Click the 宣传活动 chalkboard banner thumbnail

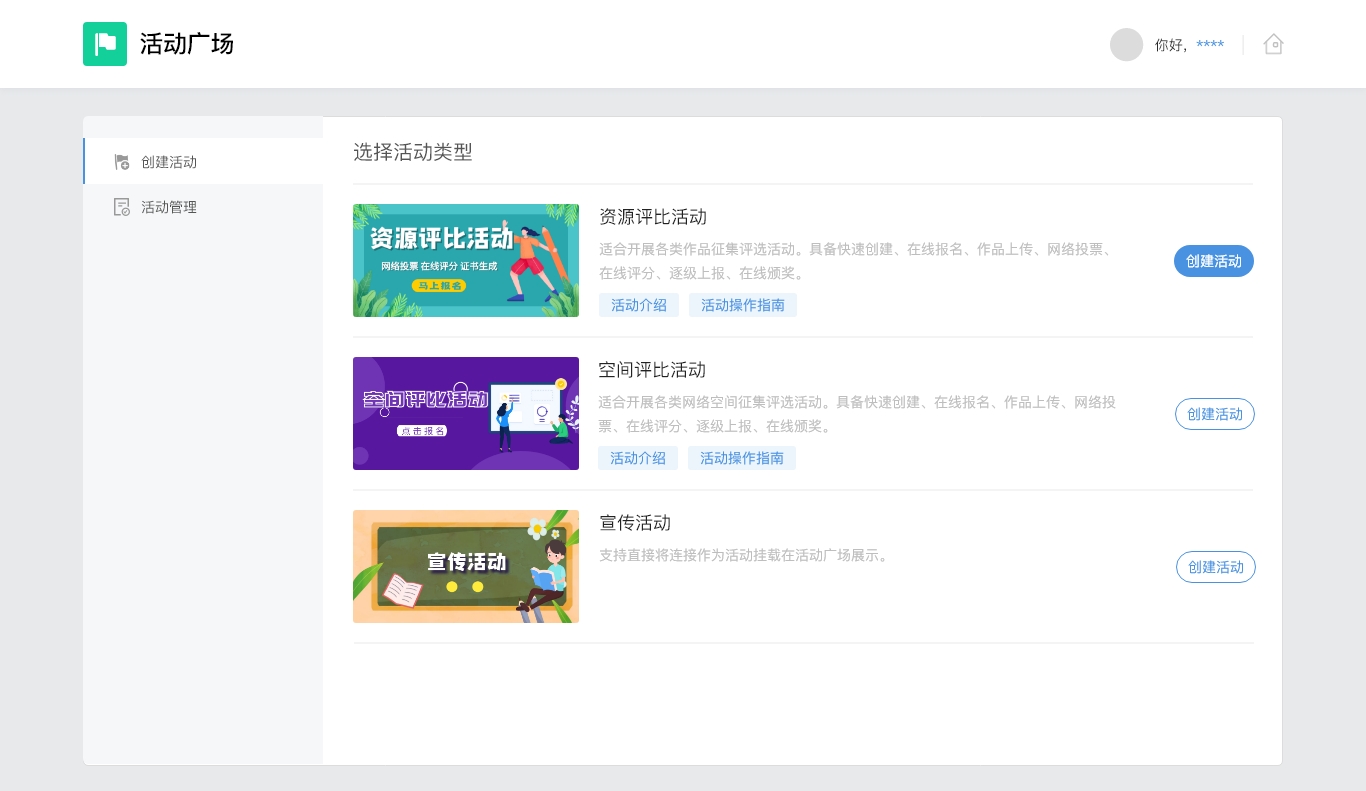(466, 567)
